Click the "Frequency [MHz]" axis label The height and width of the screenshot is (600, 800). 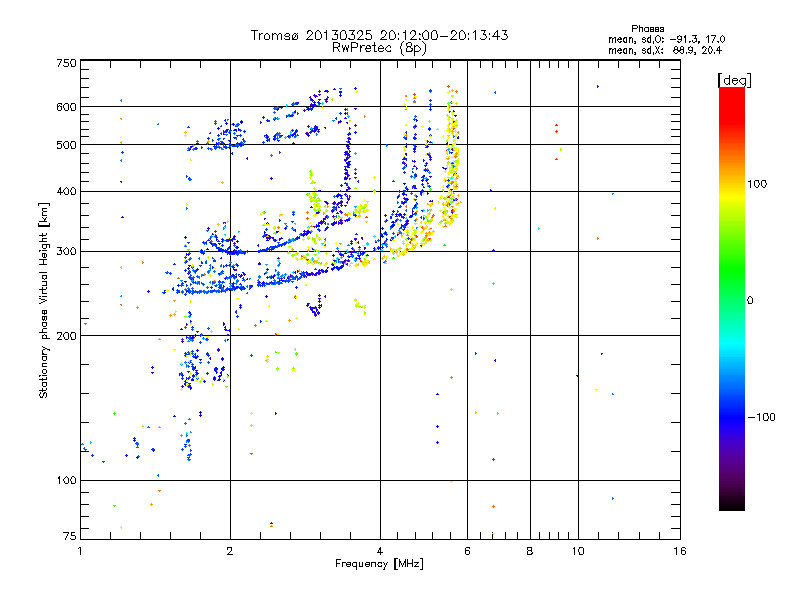pyautogui.click(x=379, y=564)
